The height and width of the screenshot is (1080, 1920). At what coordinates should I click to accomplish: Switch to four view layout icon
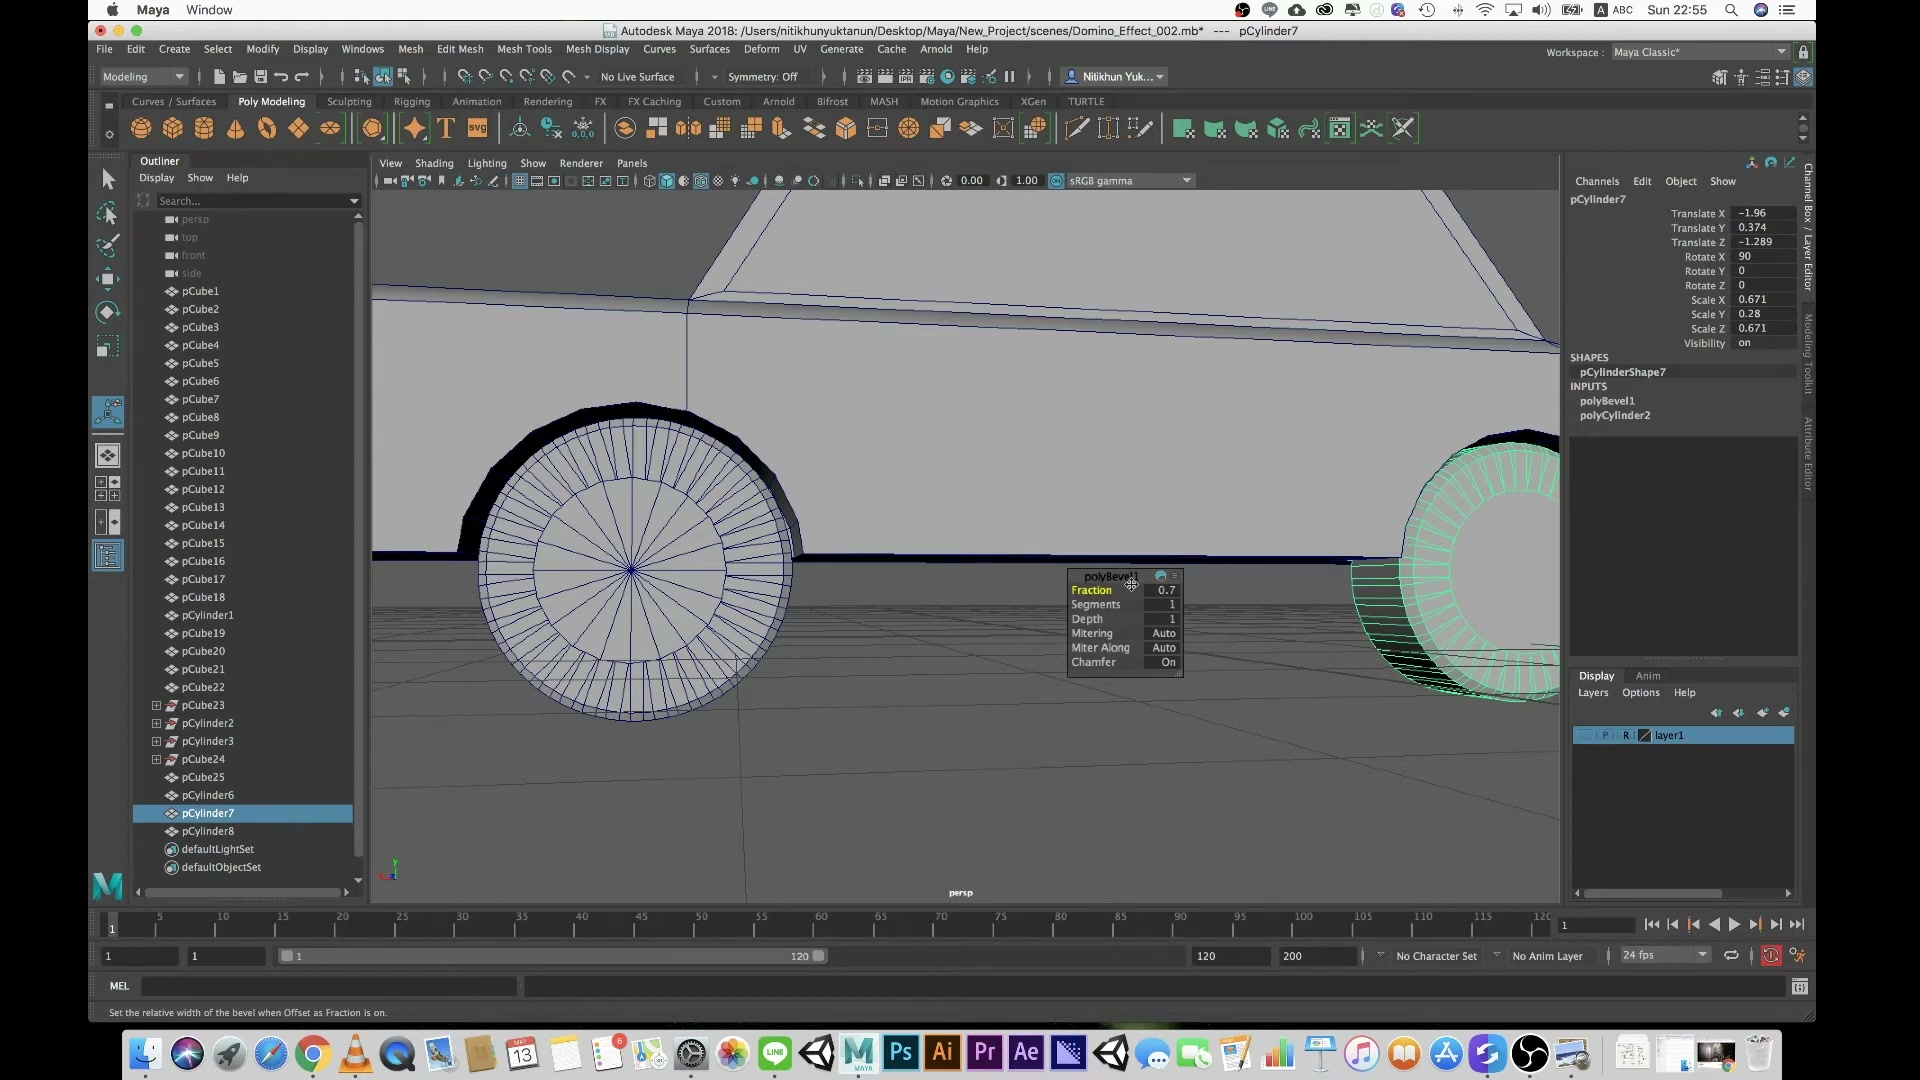(108, 489)
